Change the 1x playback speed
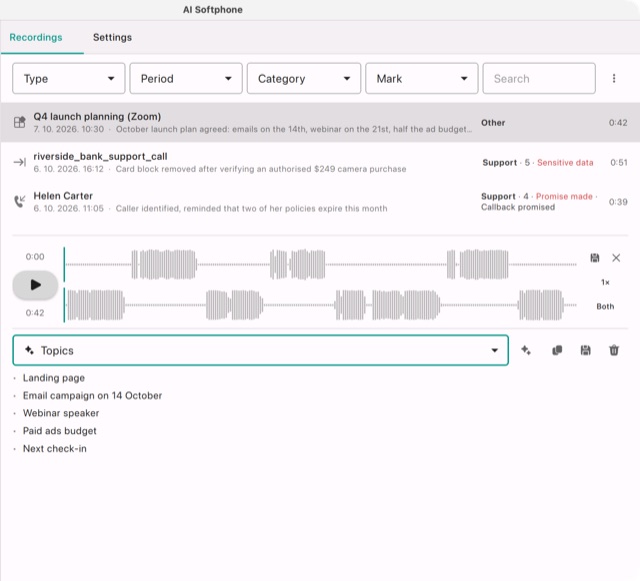This screenshot has width=640, height=581. coord(605,282)
